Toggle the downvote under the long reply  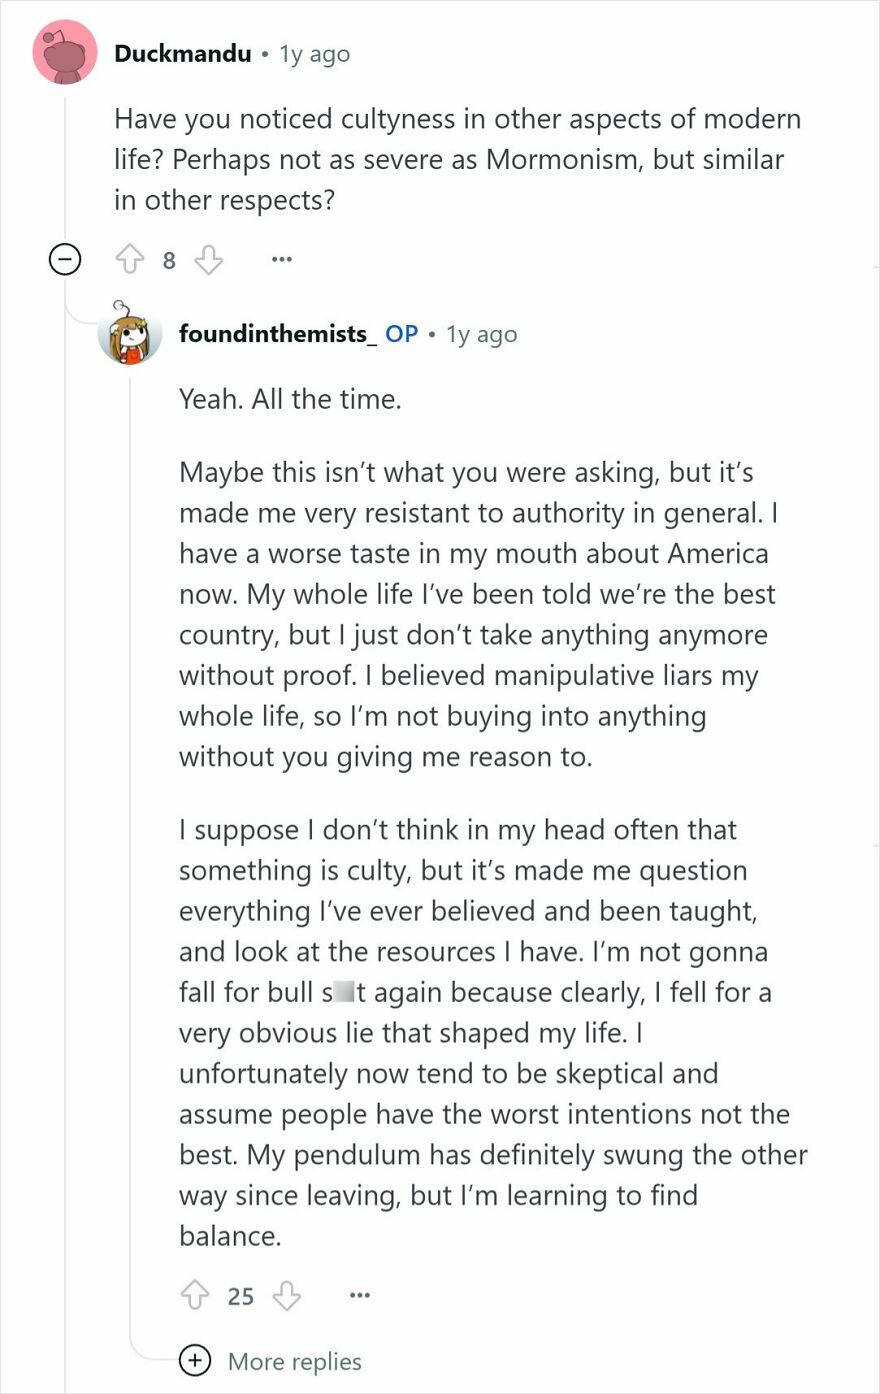288,1296
